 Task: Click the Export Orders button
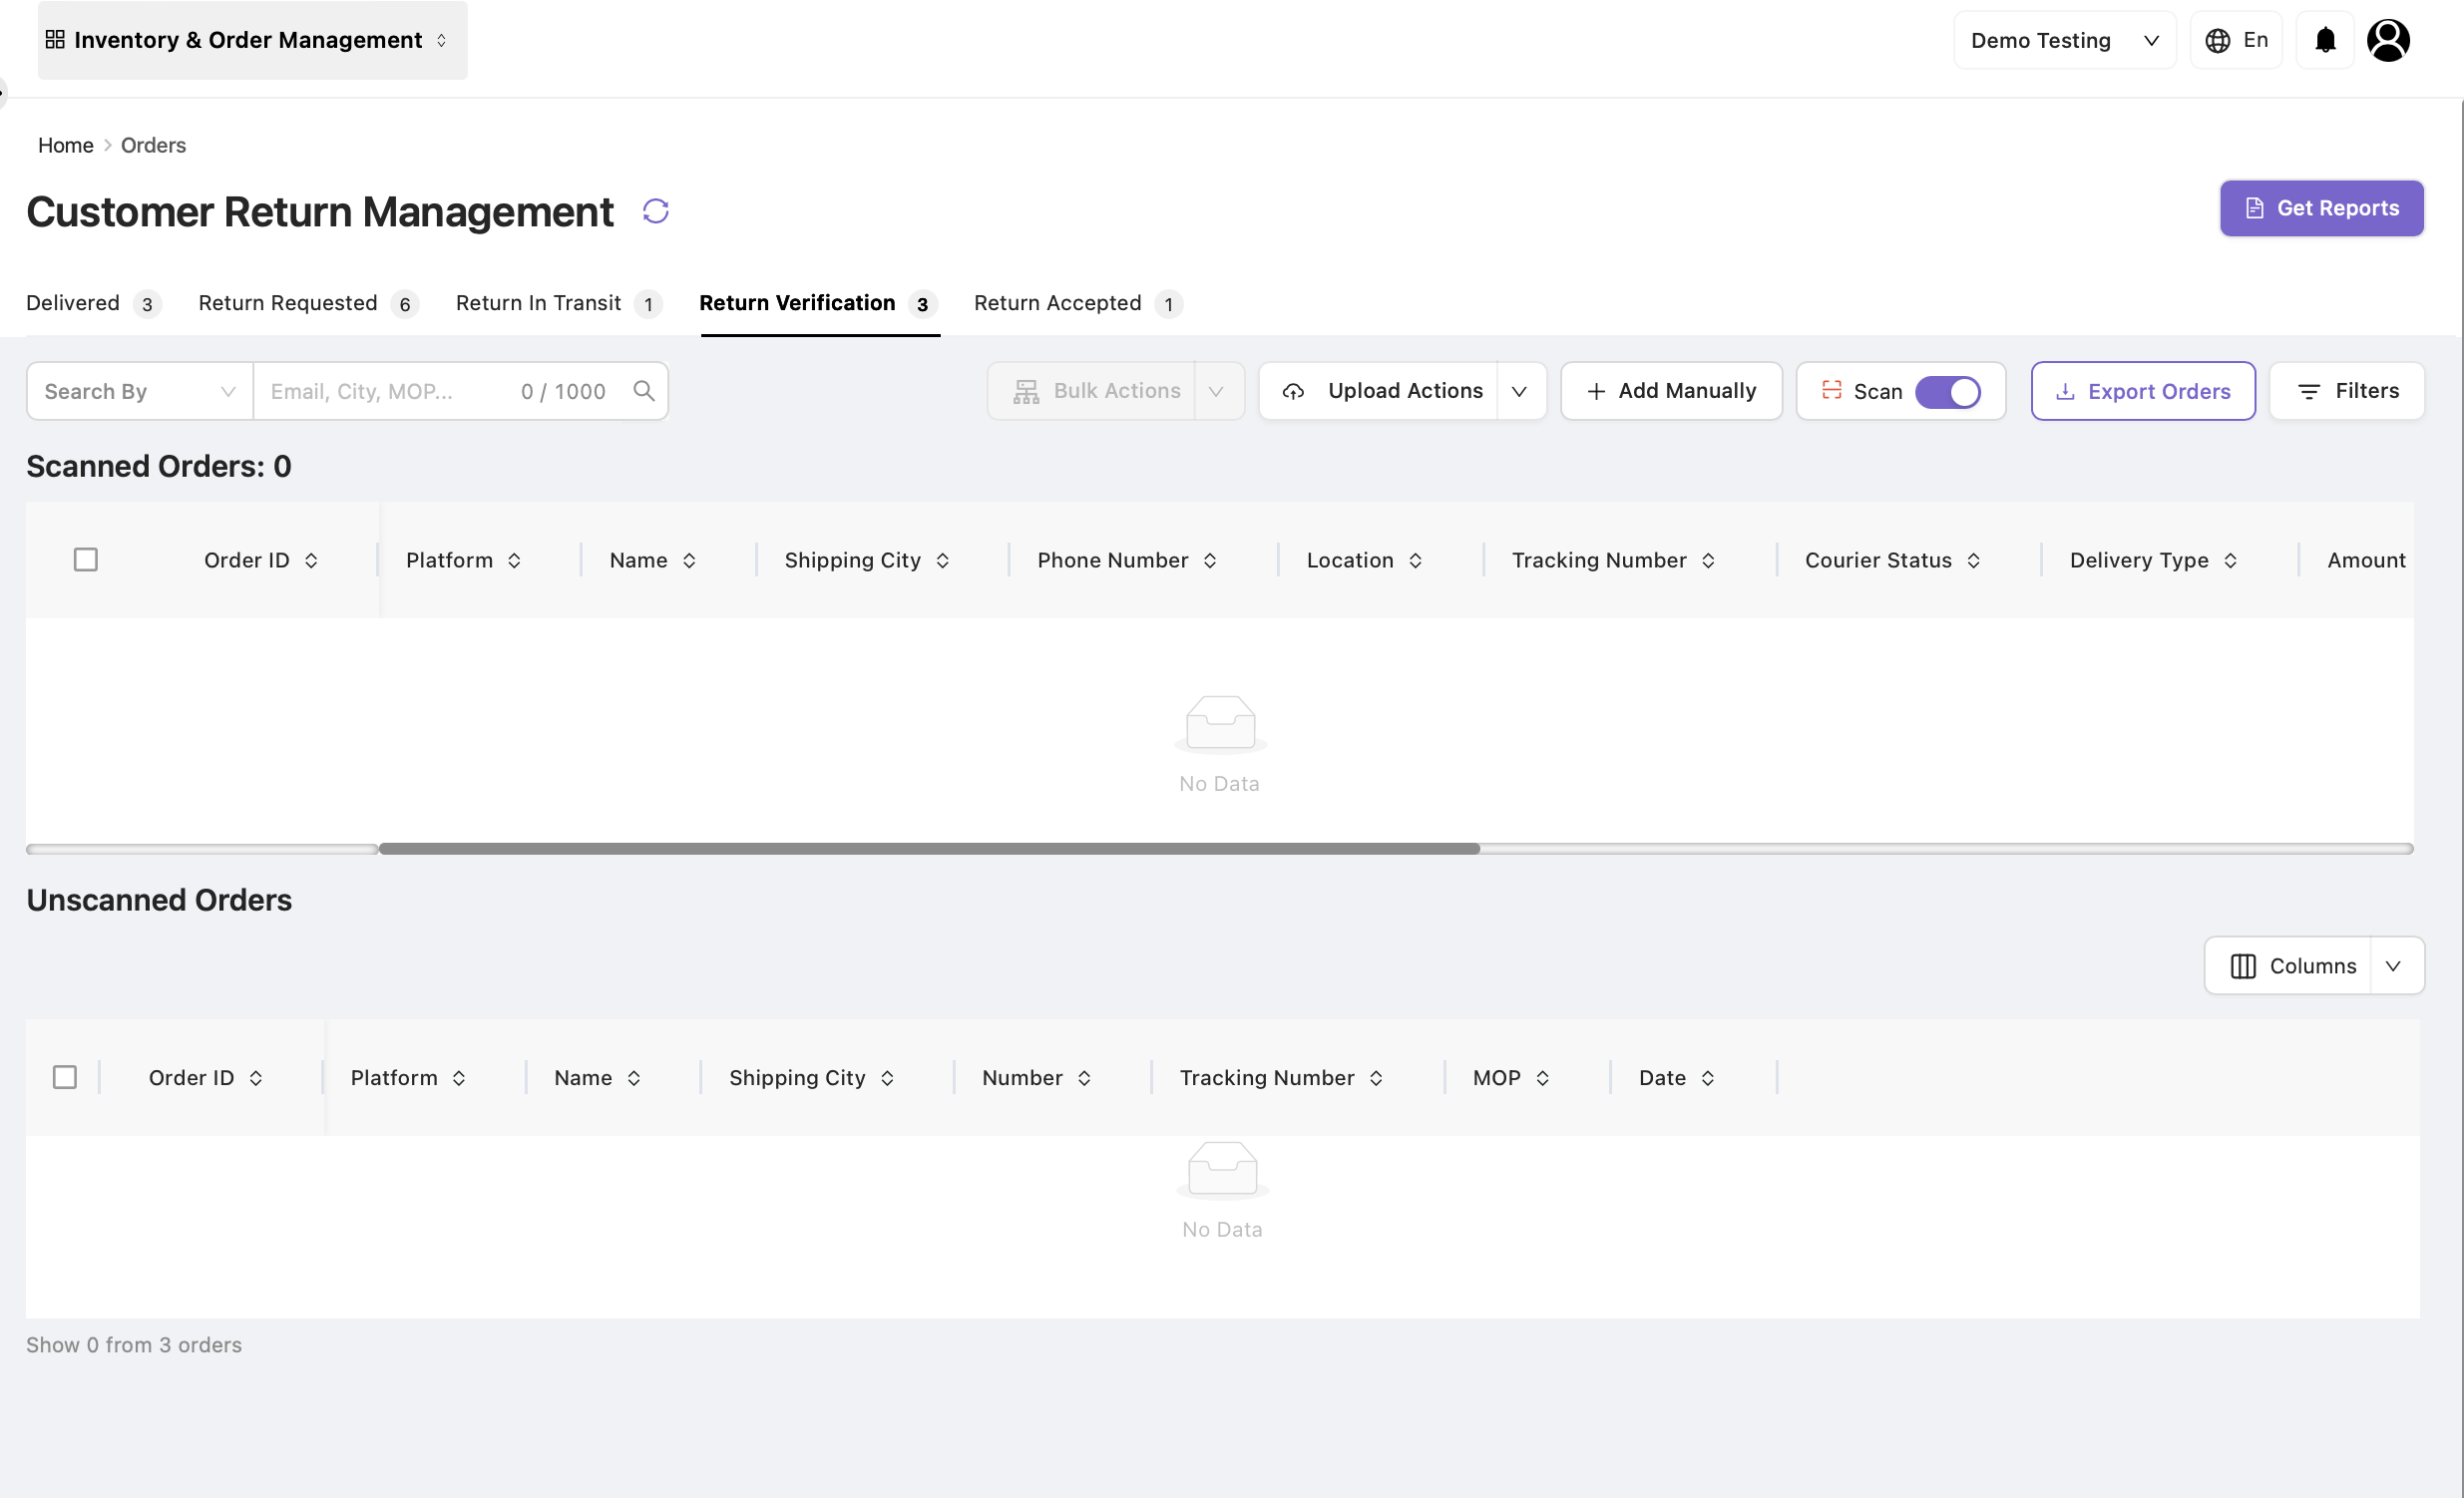tap(2143, 391)
